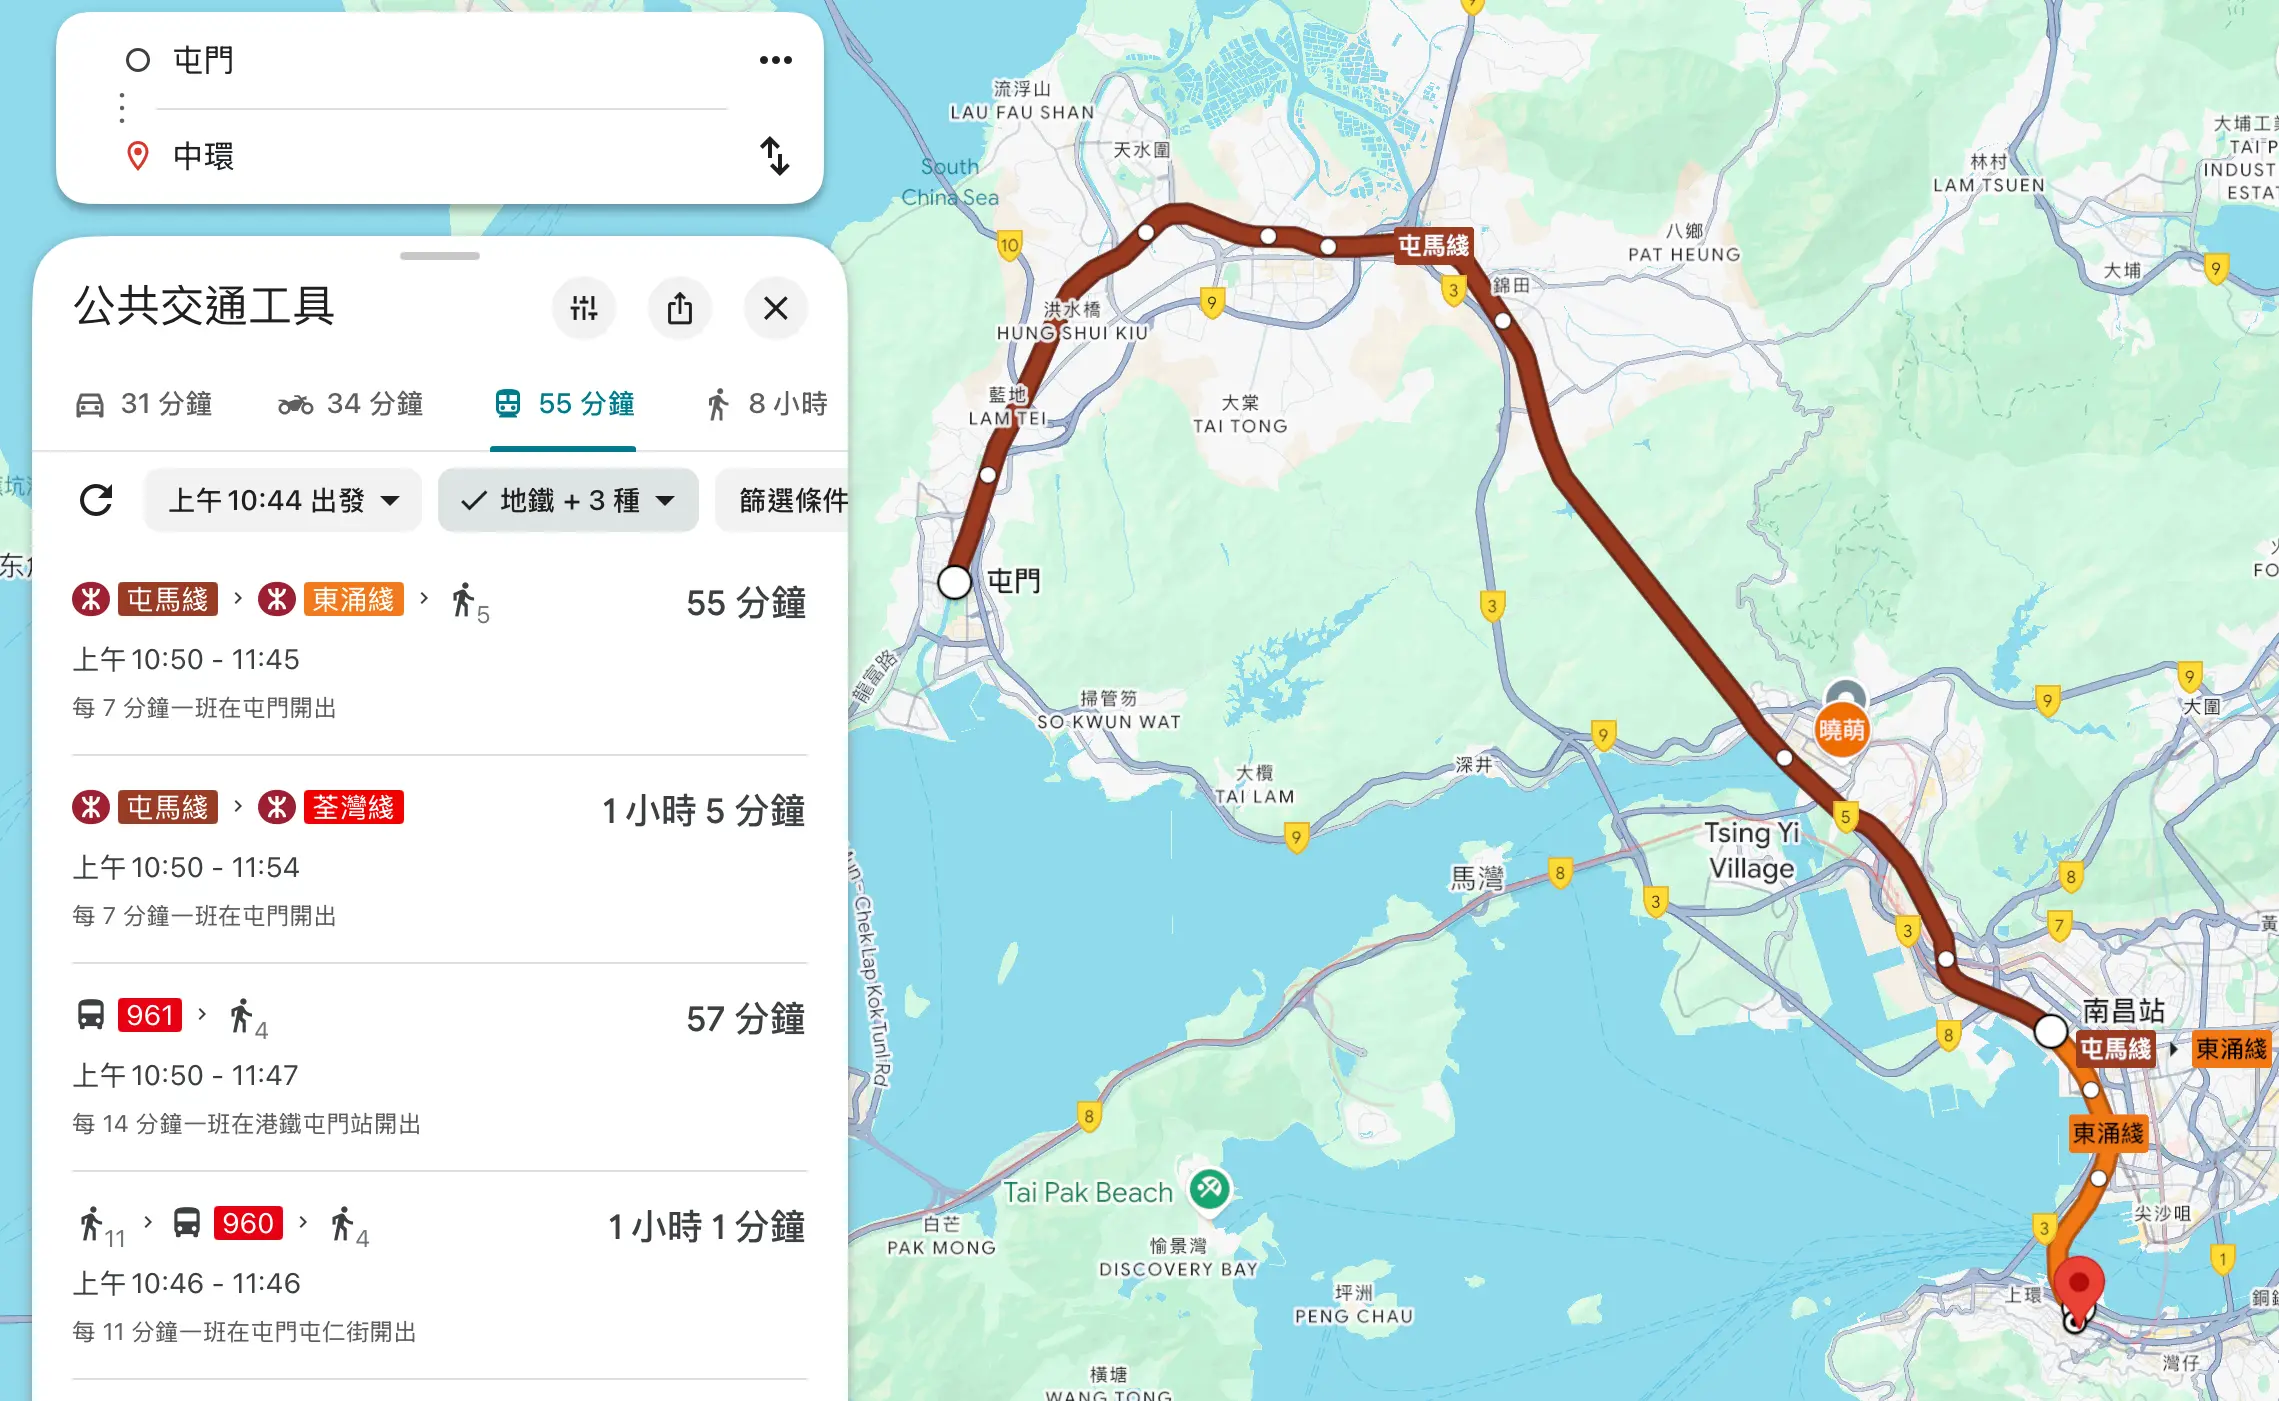The height and width of the screenshot is (1401, 2279).
Task: Open the three-dot more options menu
Action: (775, 60)
